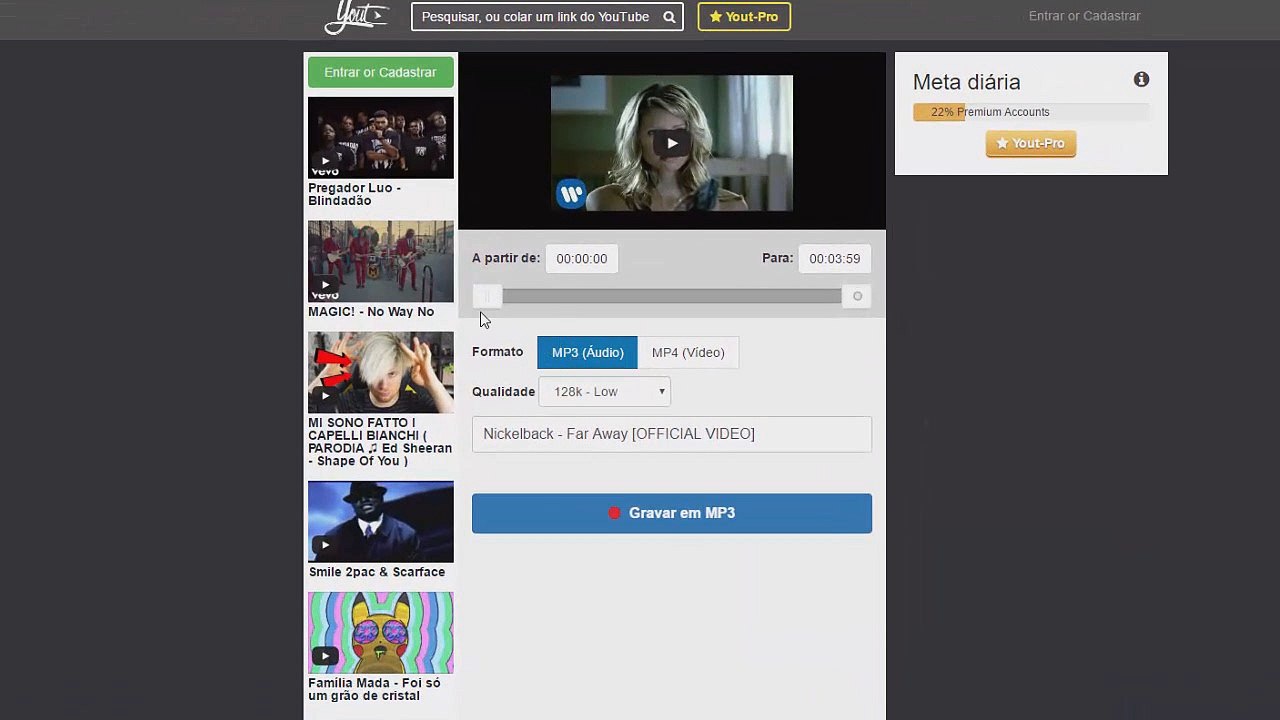Click play icon on Pregador Luo thumbnail
Image resolution: width=1280 pixels, height=720 pixels.
(x=325, y=160)
